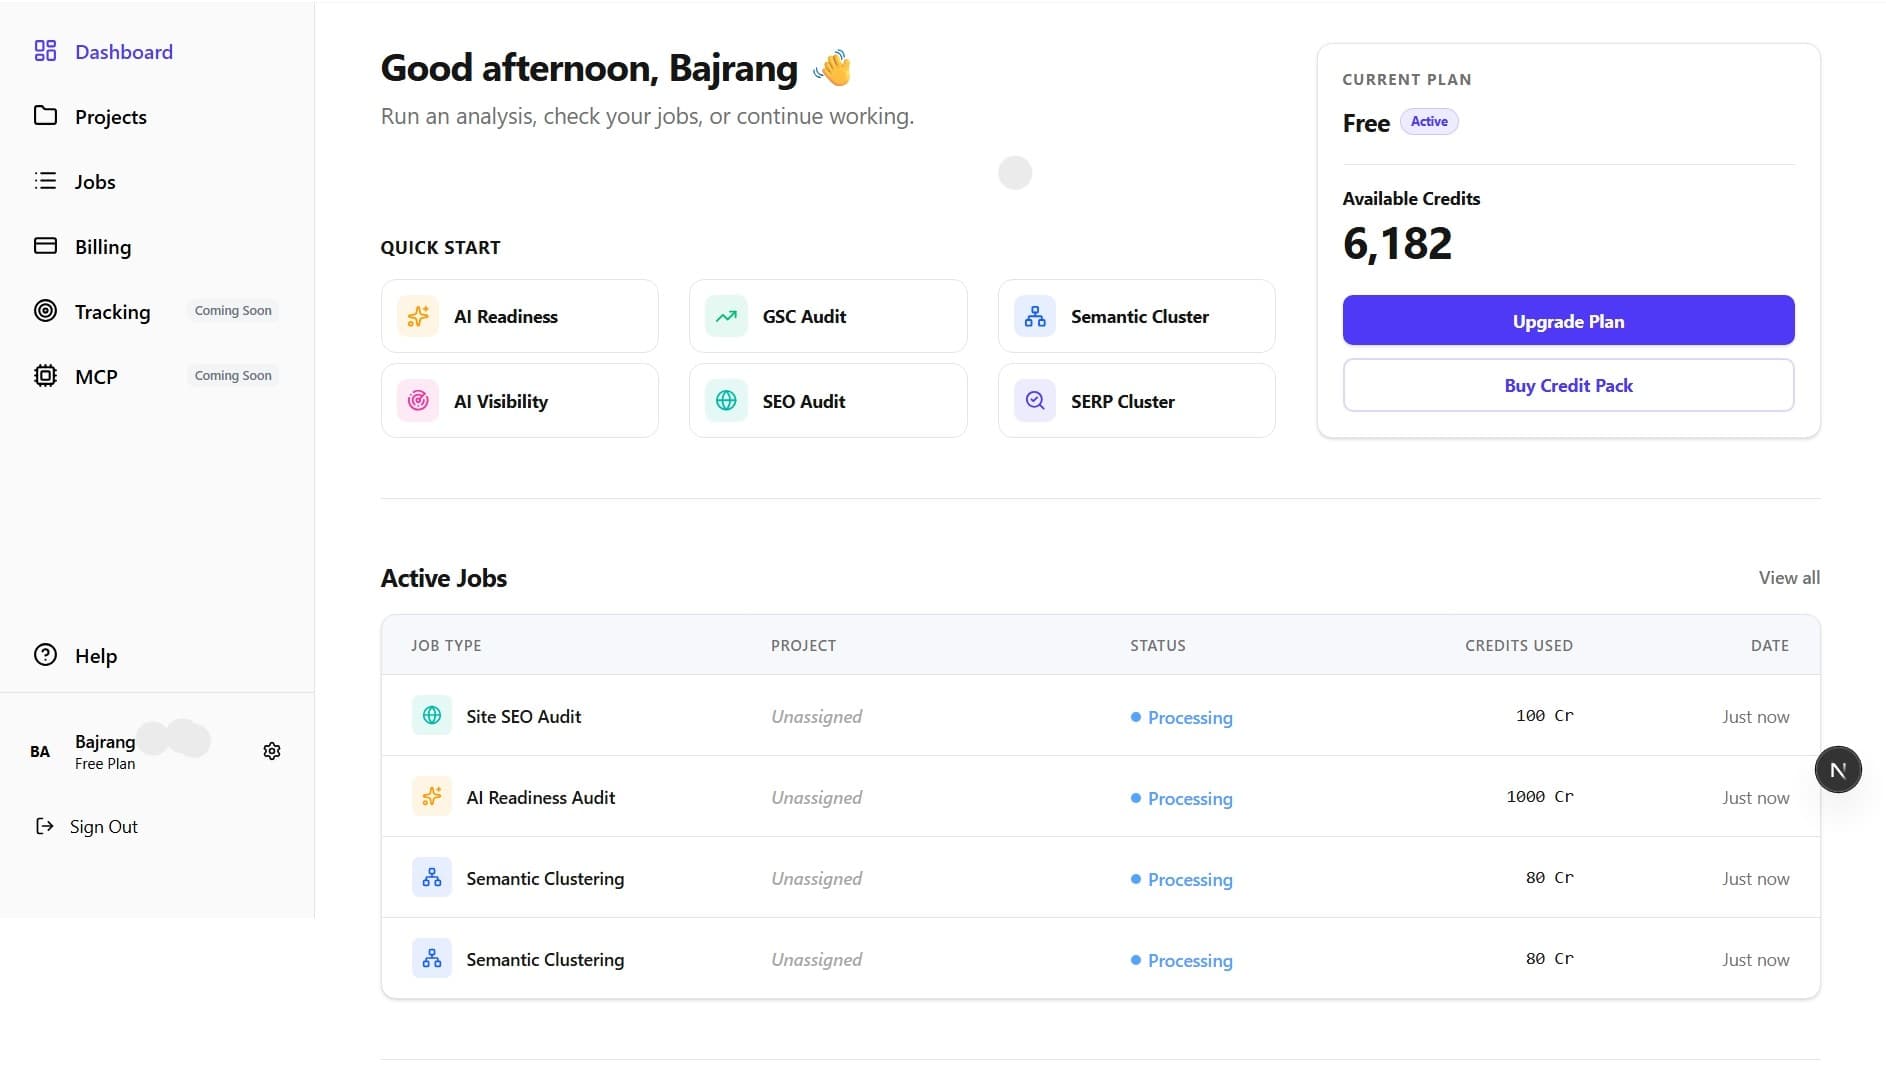Open the Jobs section
This screenshot has width=1886, height=1070.
[95, 182]
